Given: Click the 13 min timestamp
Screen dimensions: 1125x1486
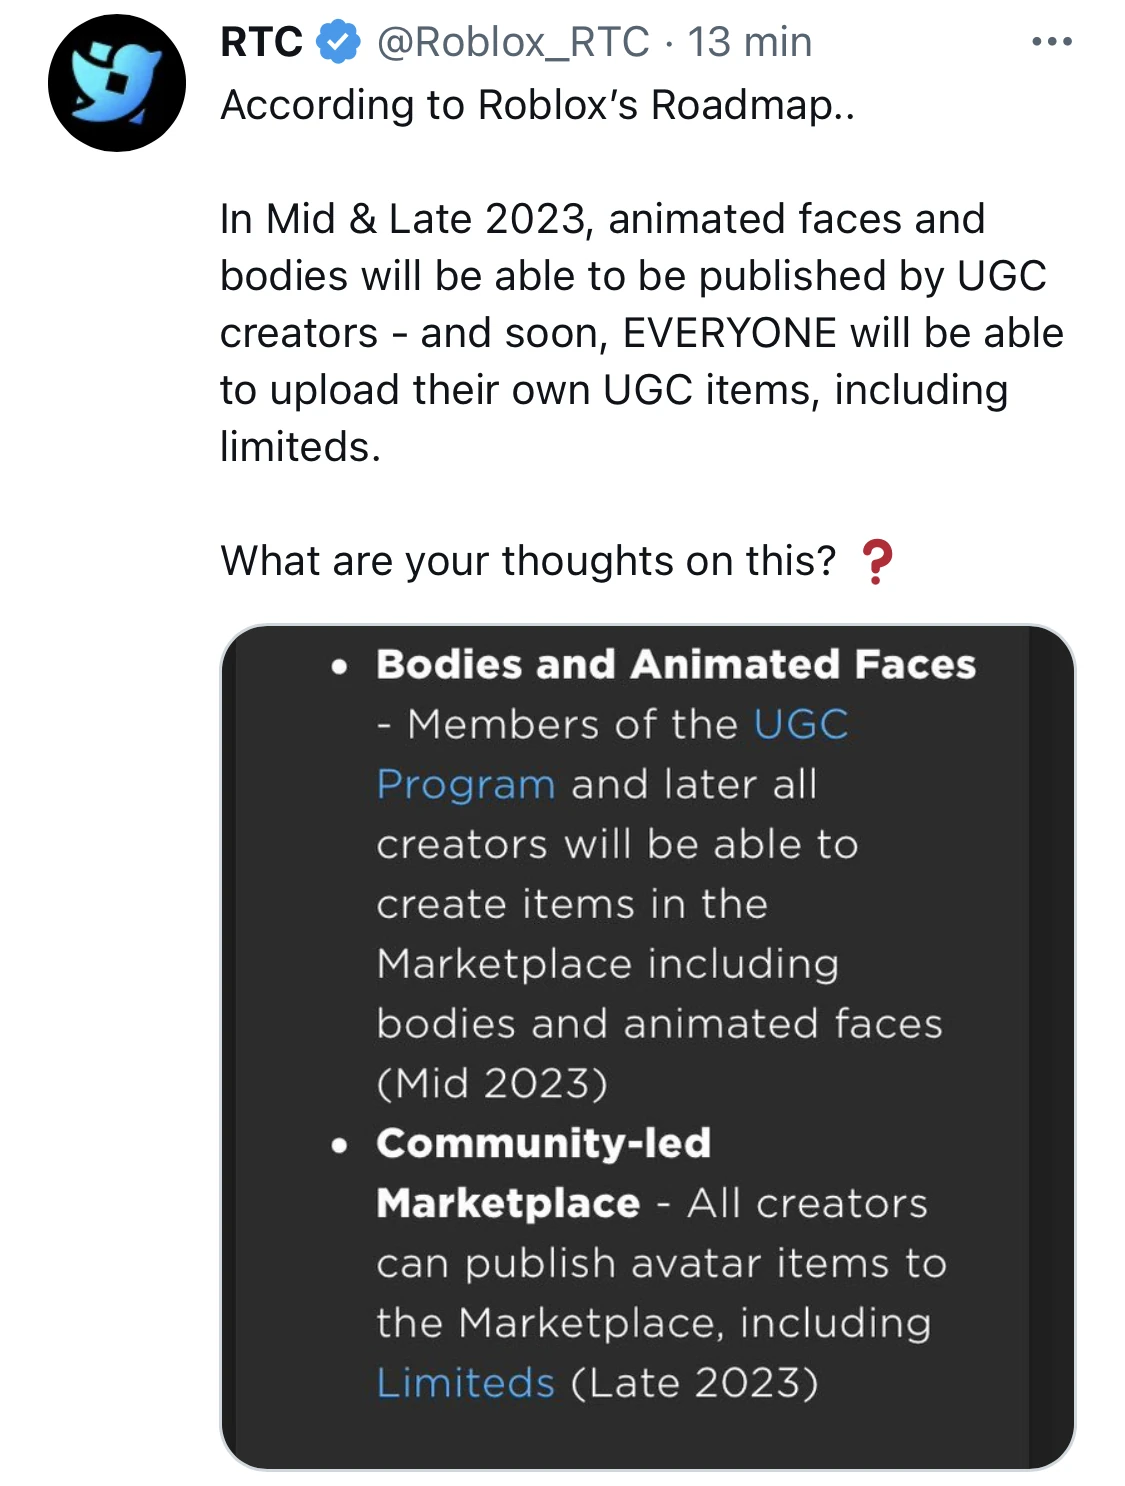Looking at the screenshot, I should tap(749, 42).
